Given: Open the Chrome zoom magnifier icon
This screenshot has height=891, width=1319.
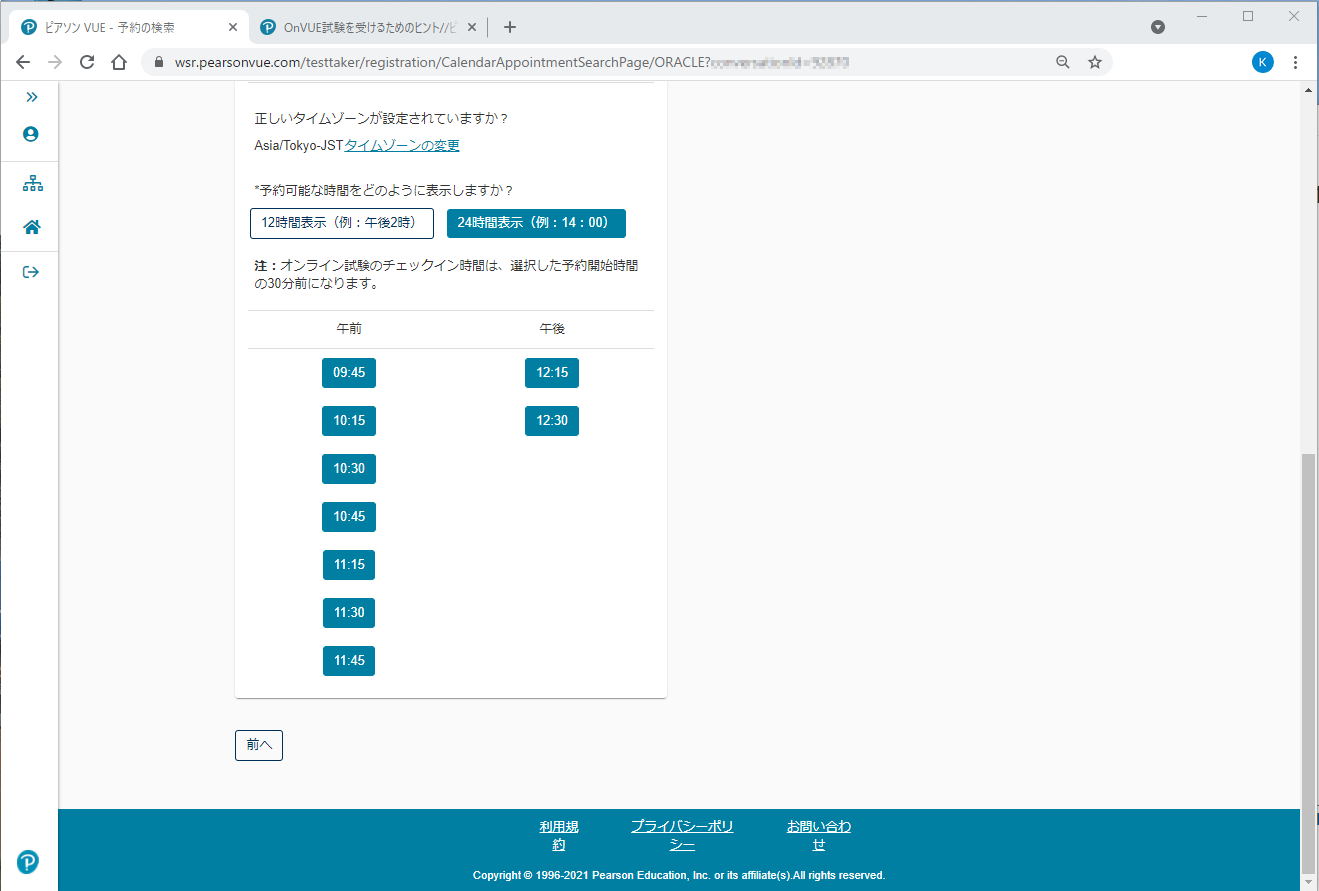Looking at the screenshot, I should [x=1063, y=62].
